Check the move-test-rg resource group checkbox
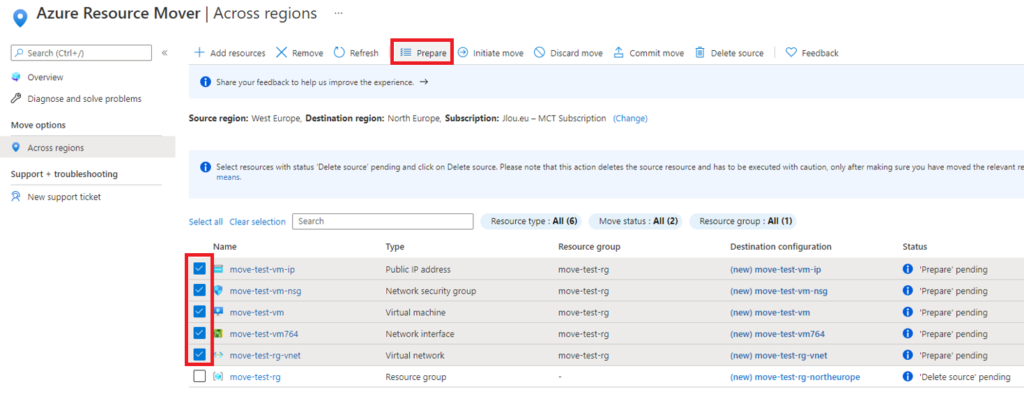 pyautogui.click(x=200, y=376)
